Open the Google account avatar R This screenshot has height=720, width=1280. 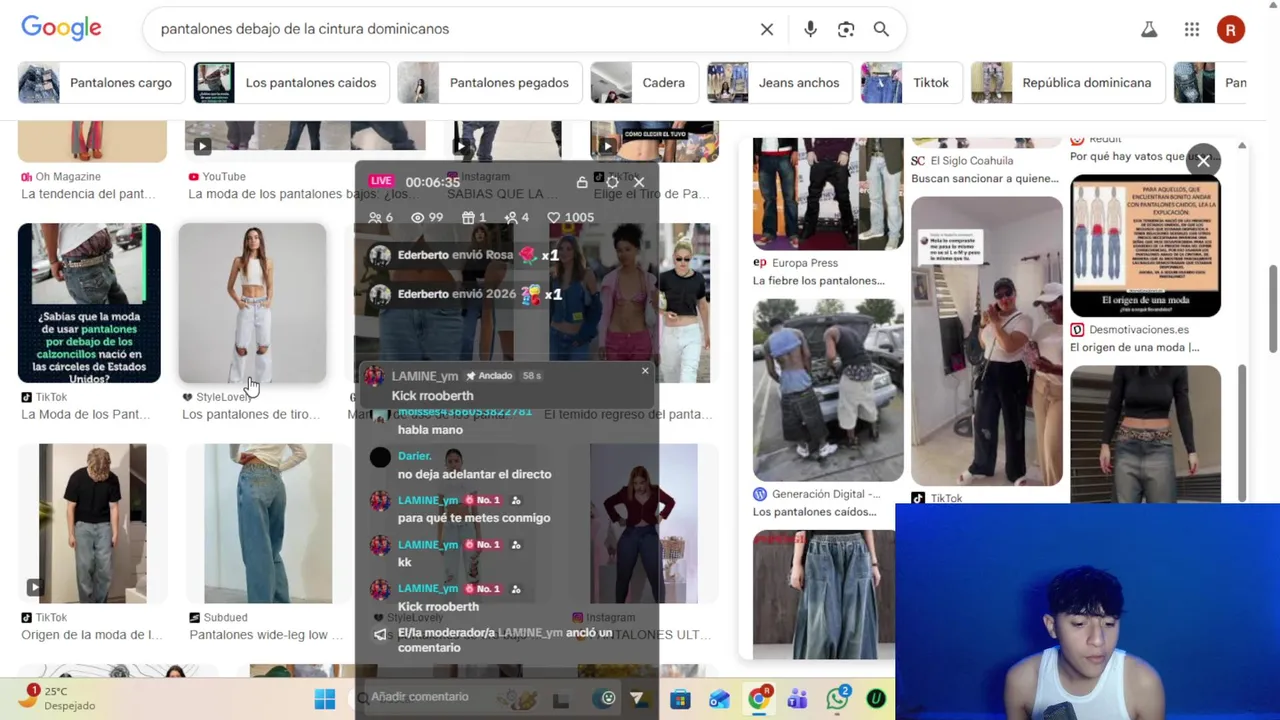pyautogui.click(x=1231, y=30)
